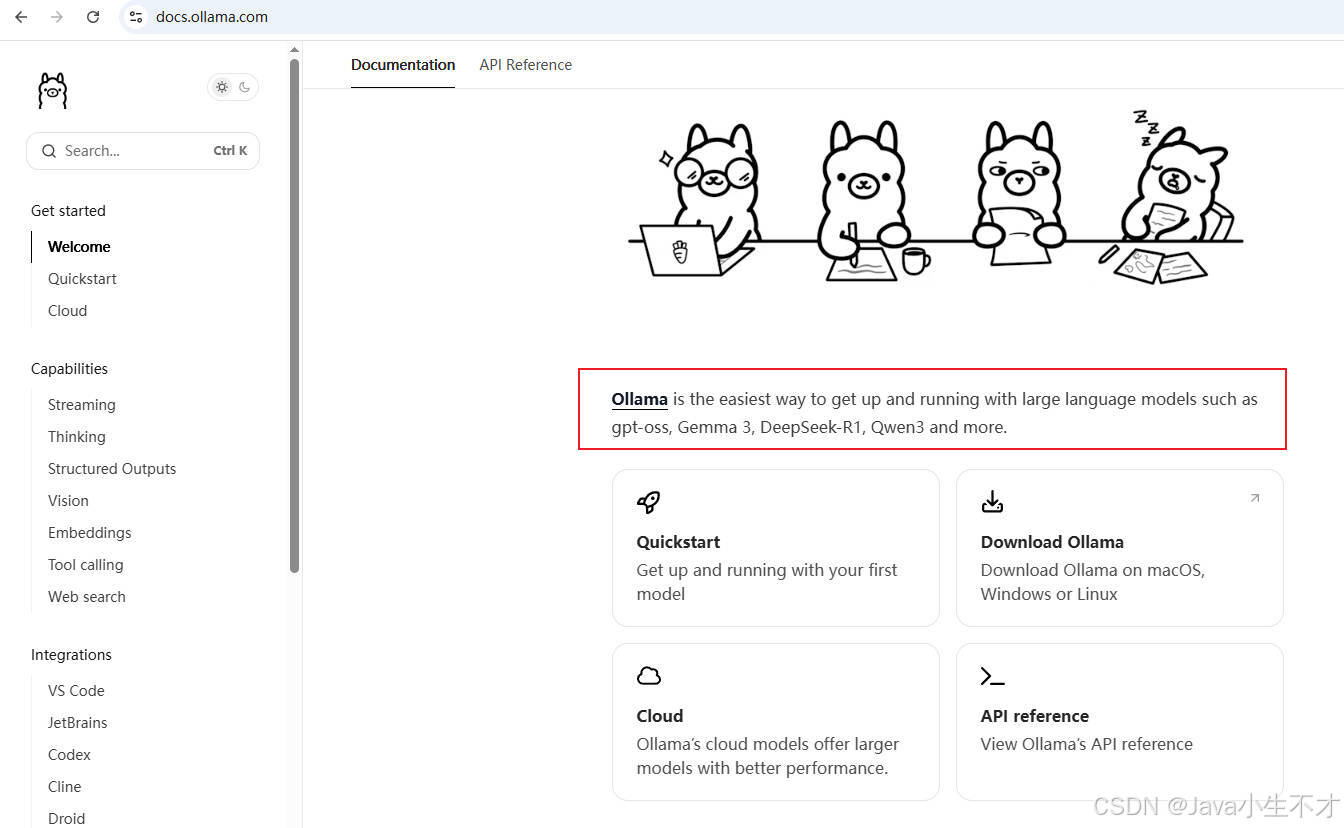Reload the page with refresh icon

pos(93,17)
